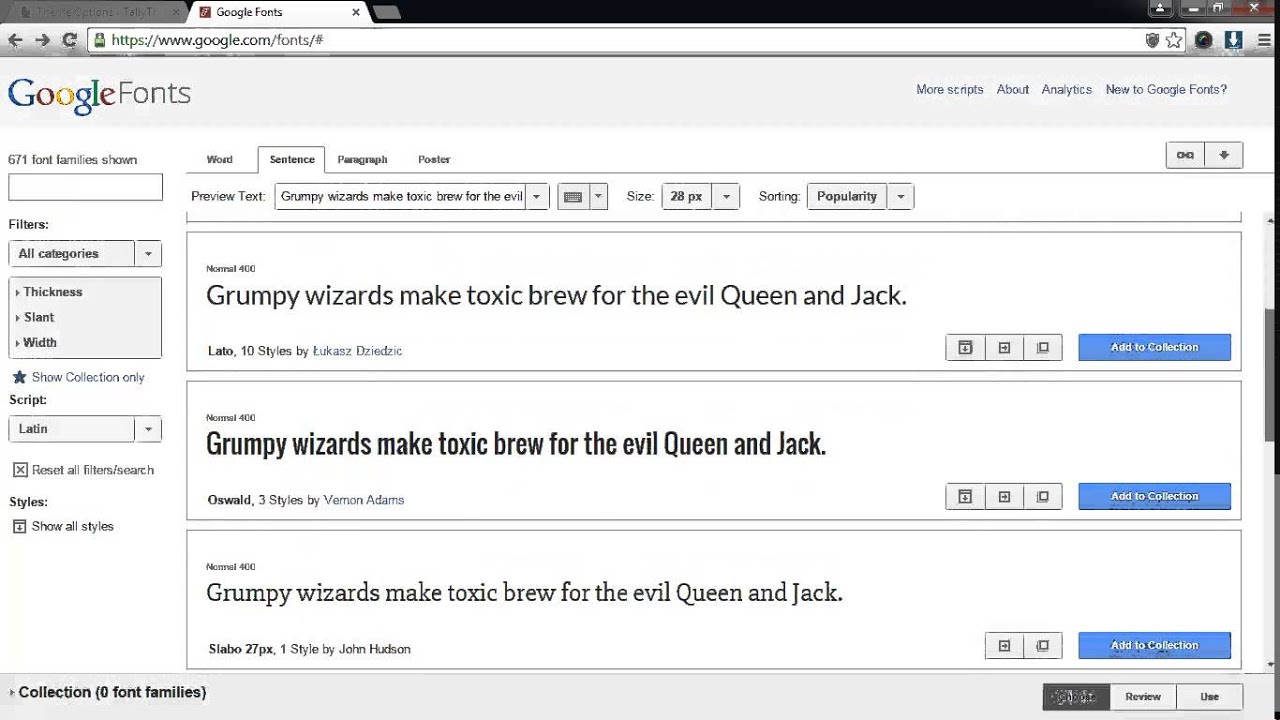Open the Analytics link

point(1067,89)
